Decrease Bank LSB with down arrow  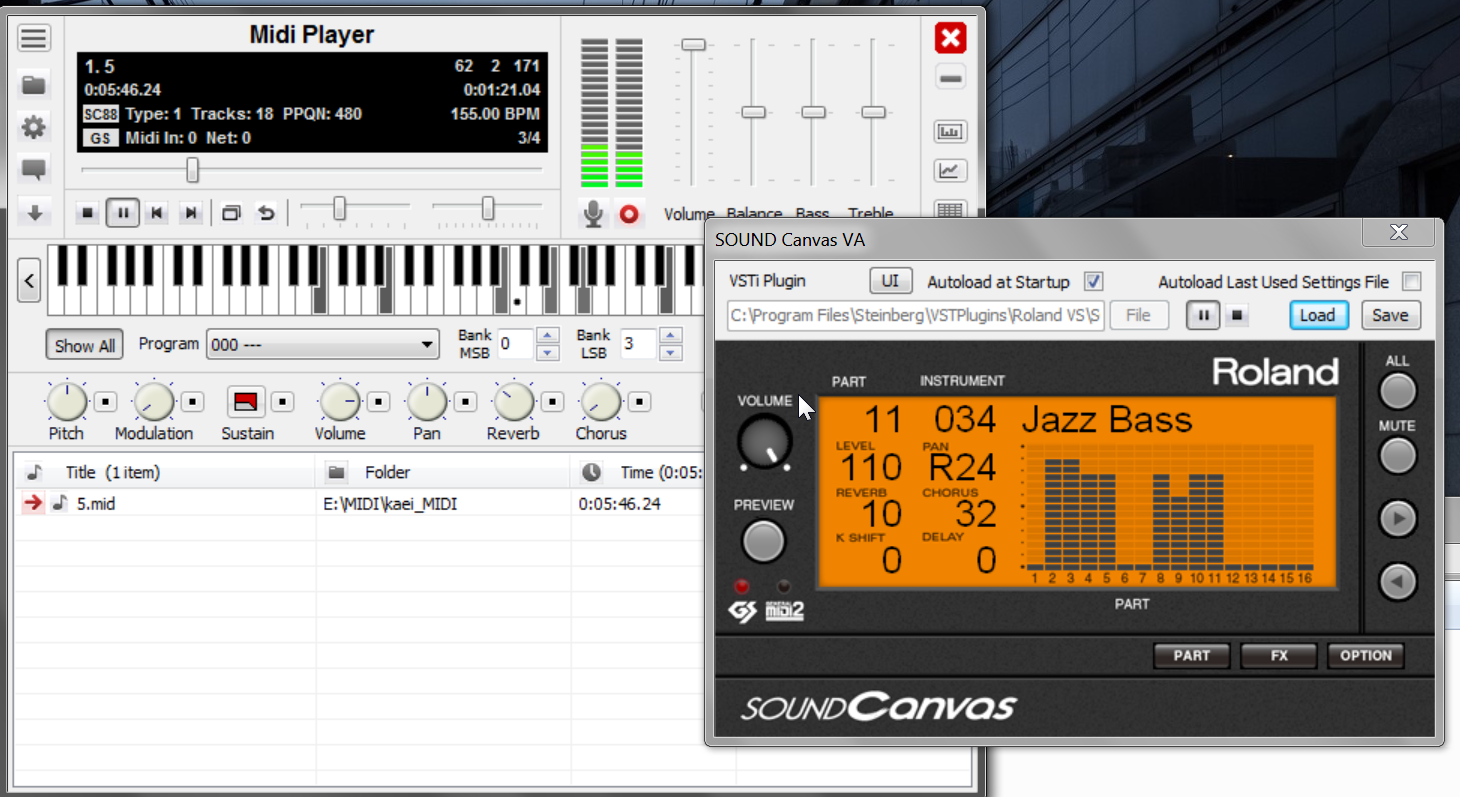[671, 353]
